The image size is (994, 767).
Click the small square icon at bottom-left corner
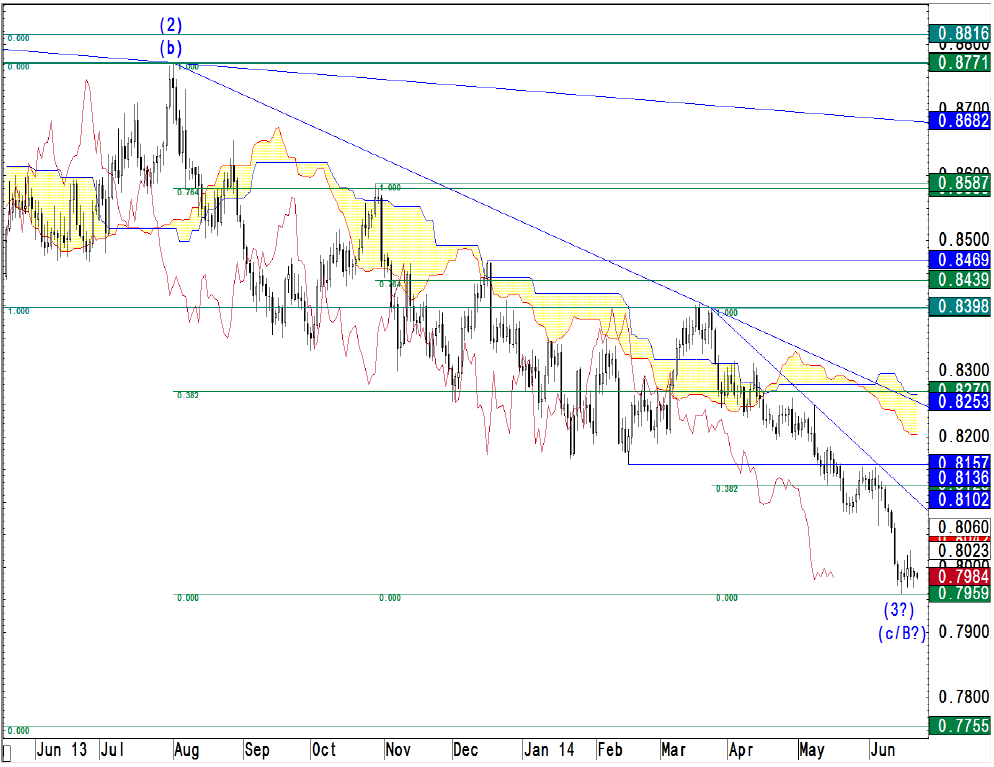pyautogui.click(x=10, y=753)
